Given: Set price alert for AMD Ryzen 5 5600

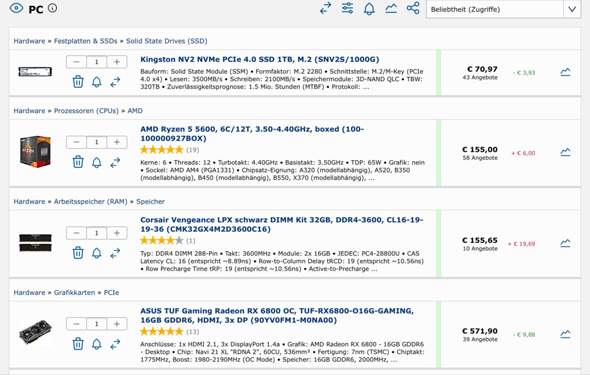Looking at the screenshot, I should click(x=97, y=162).
